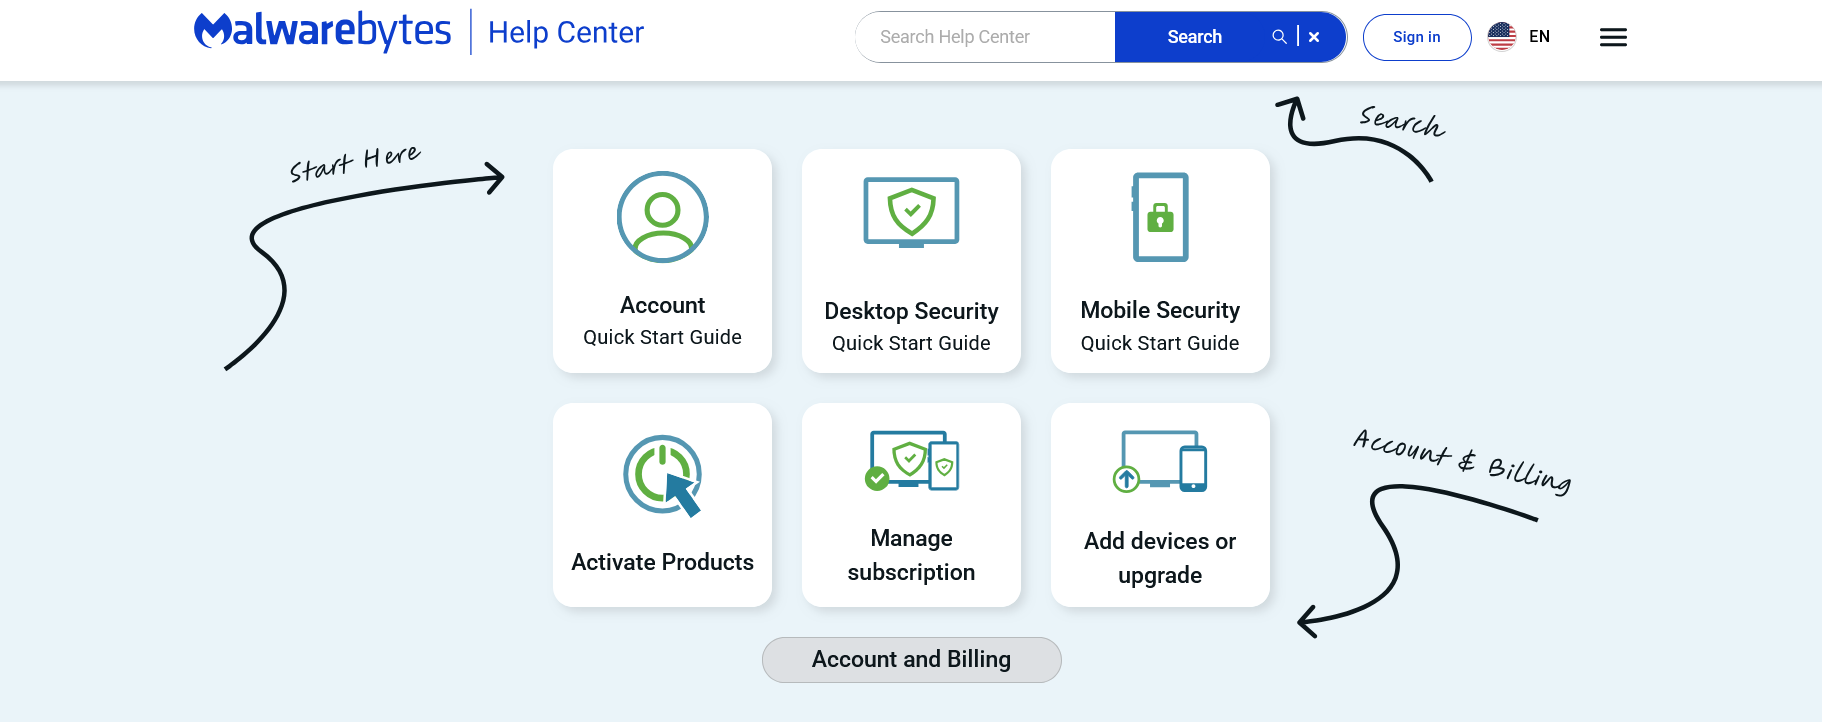This screenshot has height=722, width=1822.
Task: Open the Manage subscription card title
Action: click(x=911, y=555)
